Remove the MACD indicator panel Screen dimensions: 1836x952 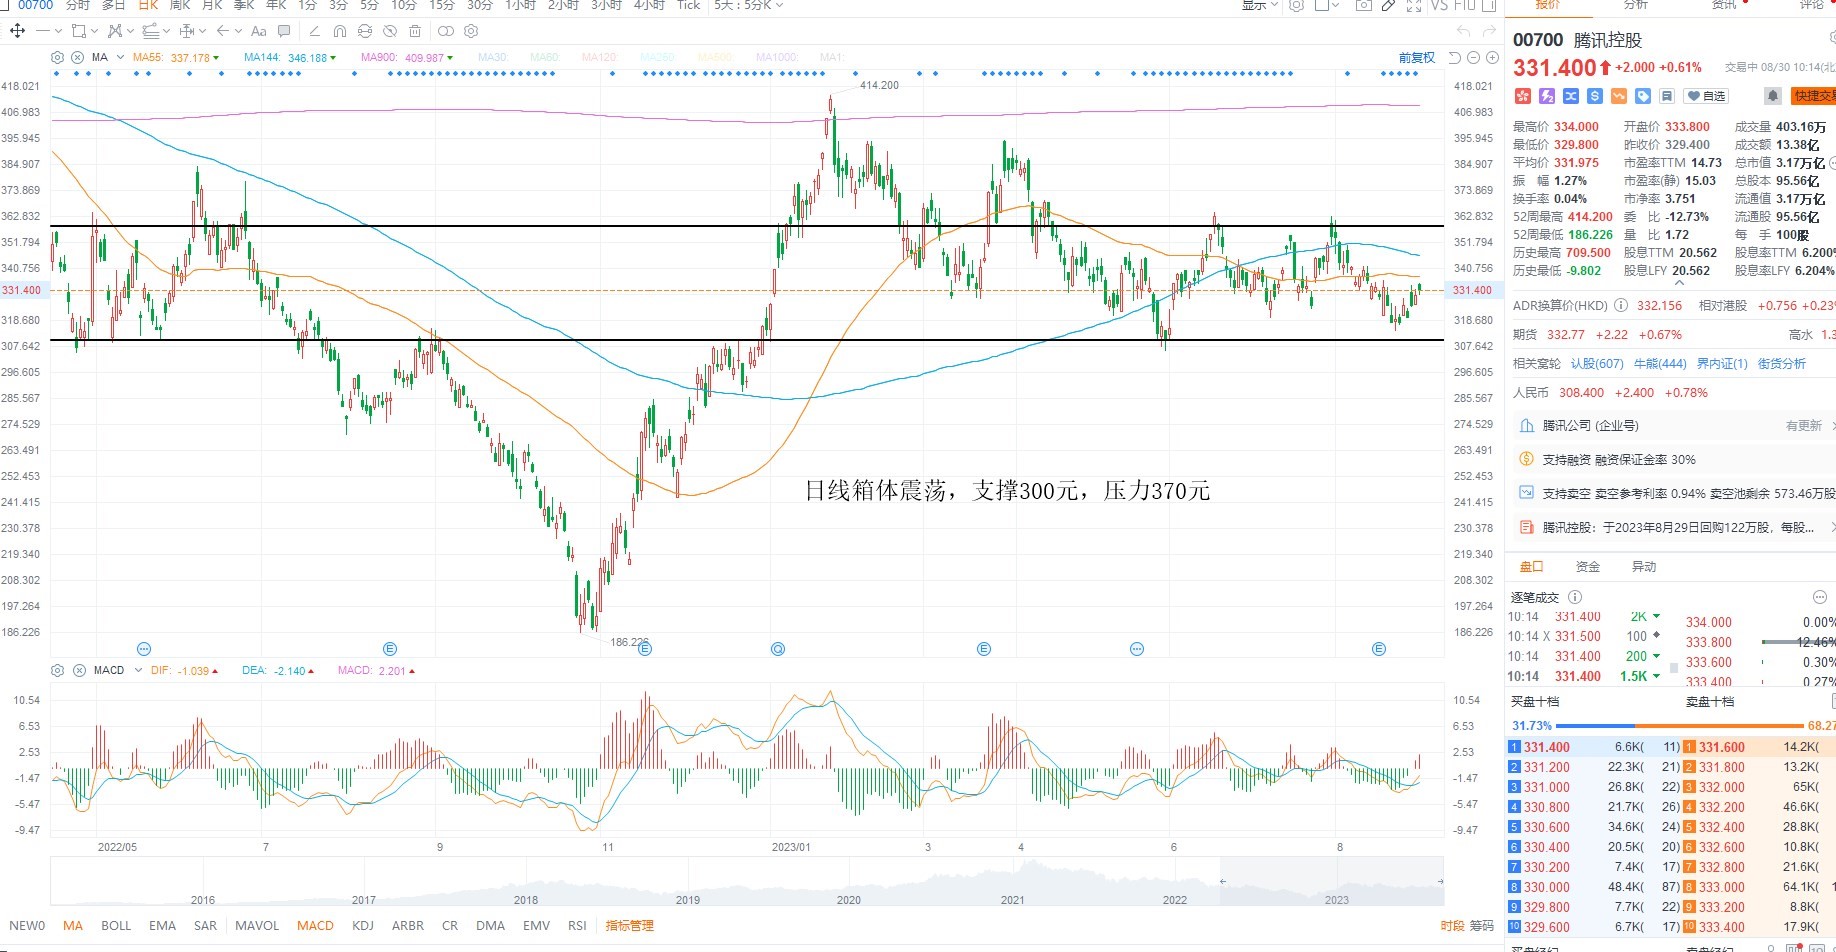[x=79, y=670]
